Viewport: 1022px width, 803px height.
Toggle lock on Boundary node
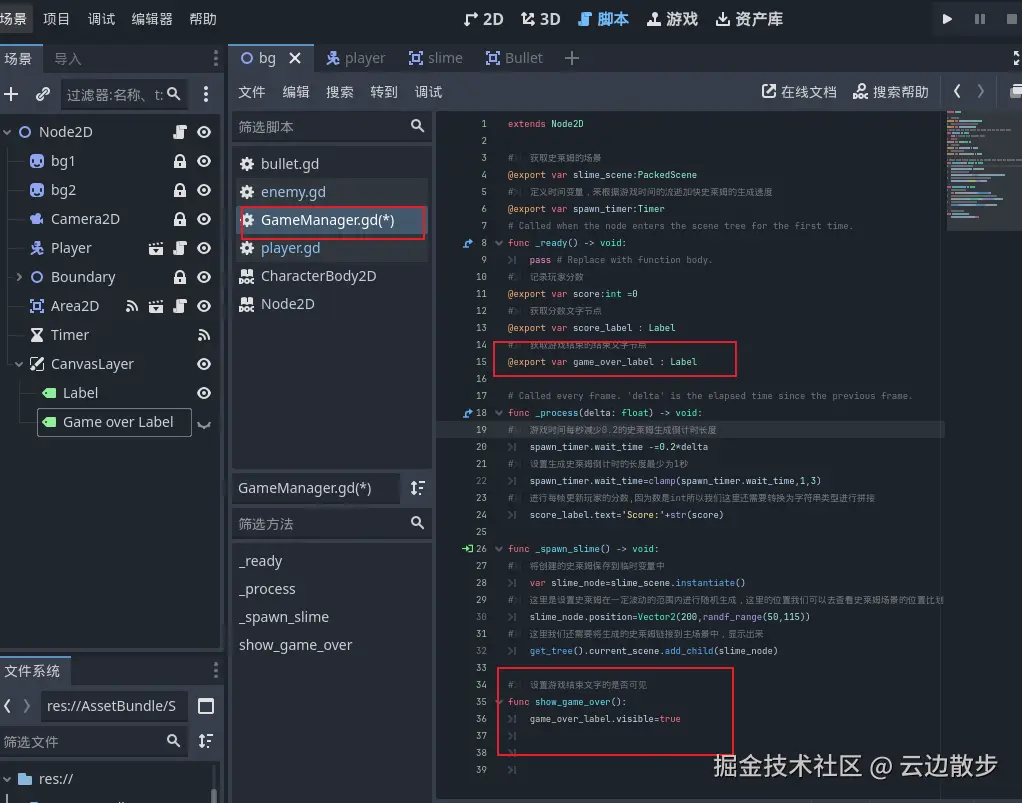(179, 277)
